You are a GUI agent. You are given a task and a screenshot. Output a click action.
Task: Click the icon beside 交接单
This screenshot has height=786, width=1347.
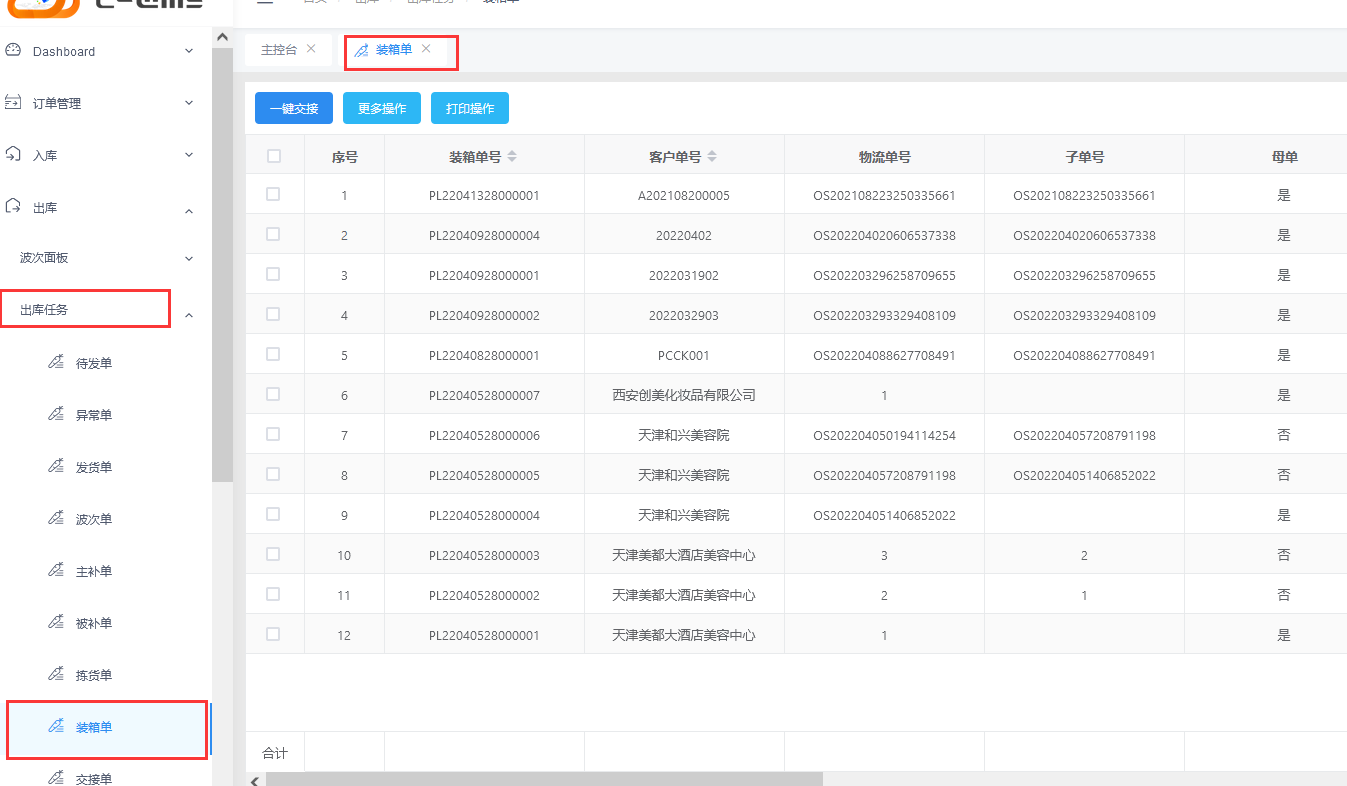pos(56,777)
